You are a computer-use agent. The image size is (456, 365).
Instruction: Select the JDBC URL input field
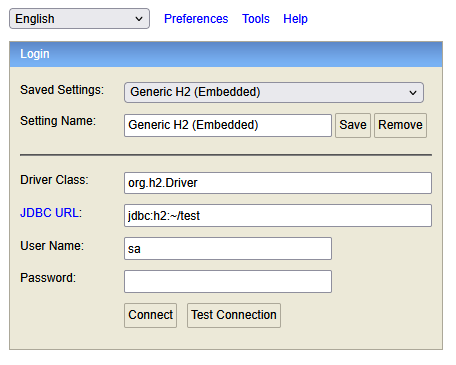point(278,215)
